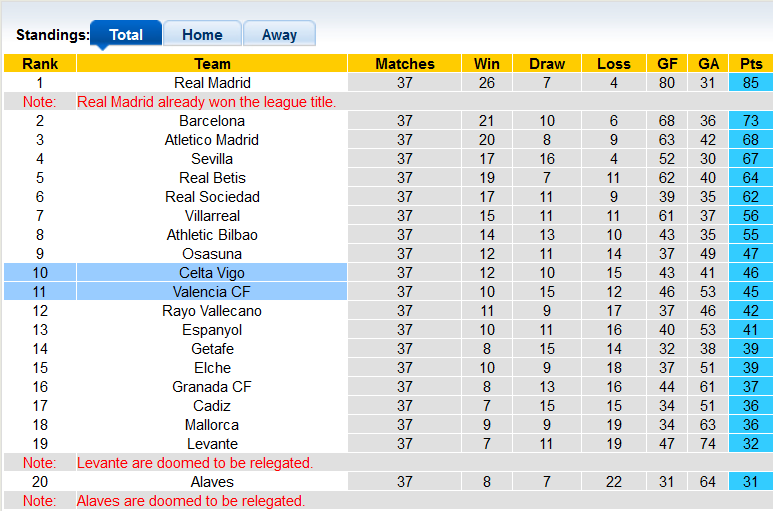Screen dimensions: 773x511
Task: Click the Team column header
Action: click(x=212, y=64)
